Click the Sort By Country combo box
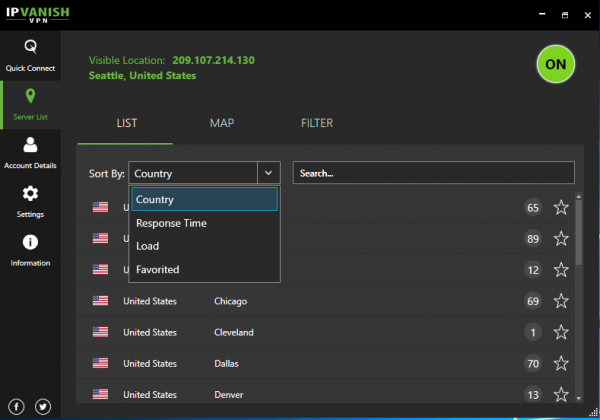Viewport: 600px width, 420px height. [x=204, y=173]
